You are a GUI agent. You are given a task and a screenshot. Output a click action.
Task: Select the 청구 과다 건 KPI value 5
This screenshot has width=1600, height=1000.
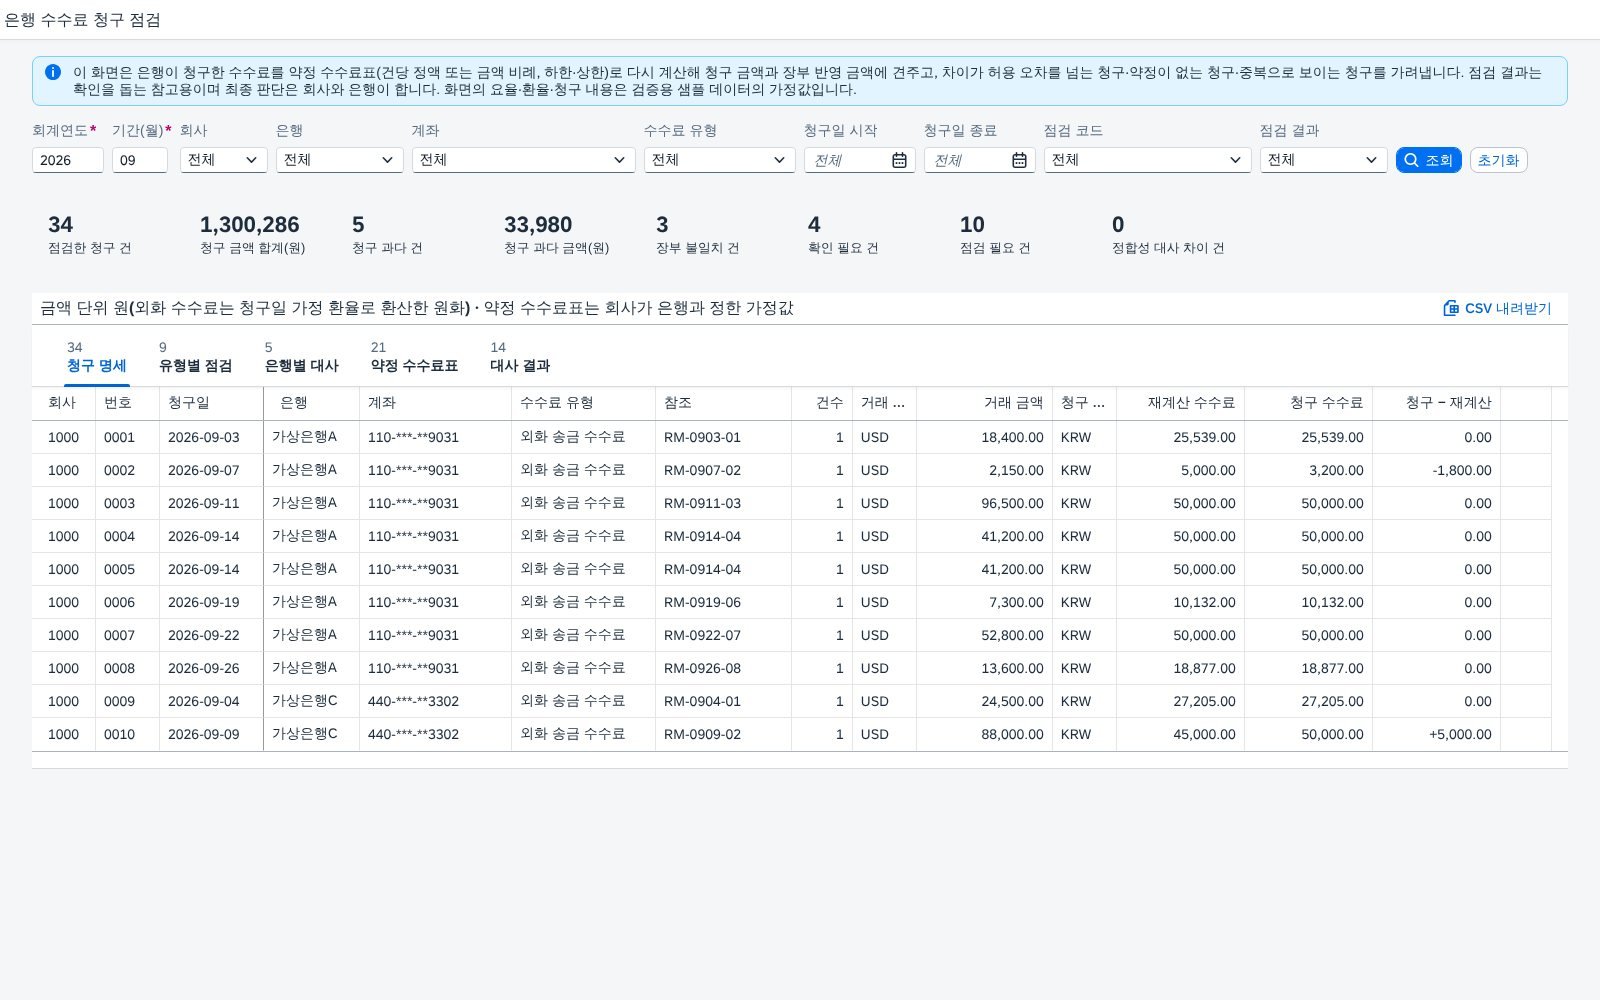(358, 225)
